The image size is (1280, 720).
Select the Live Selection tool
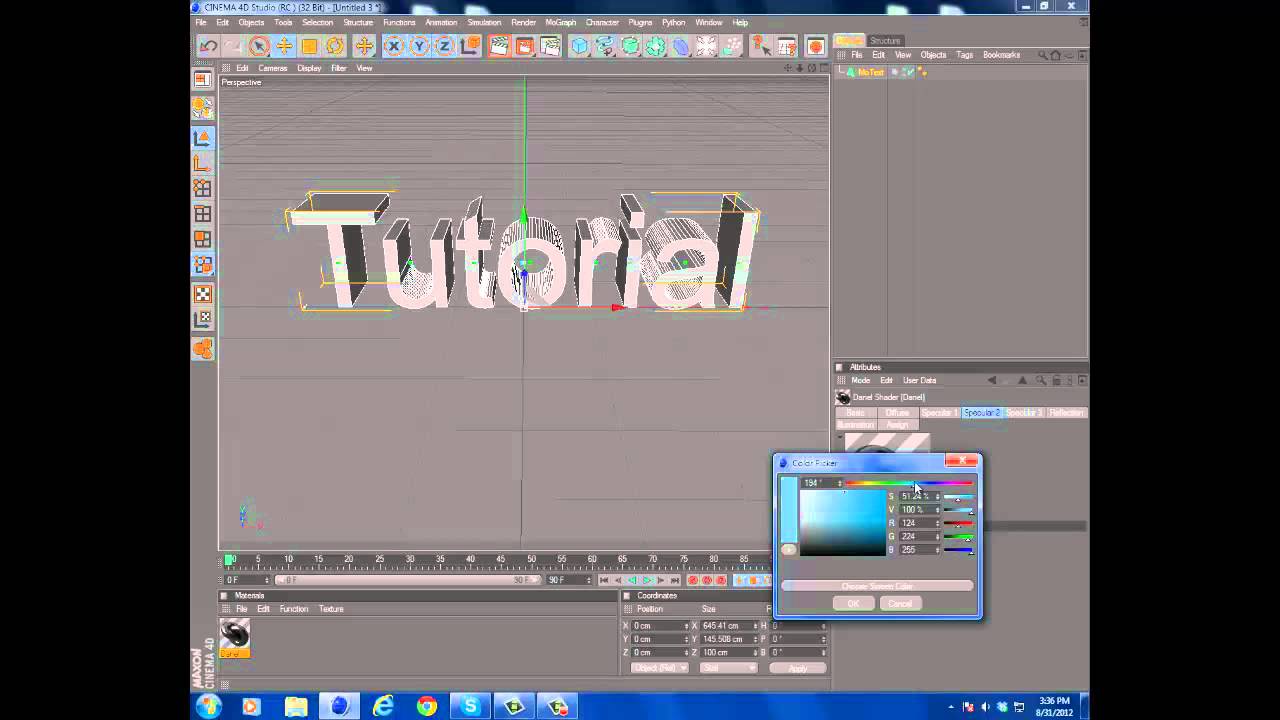click(x=259, y=46)
